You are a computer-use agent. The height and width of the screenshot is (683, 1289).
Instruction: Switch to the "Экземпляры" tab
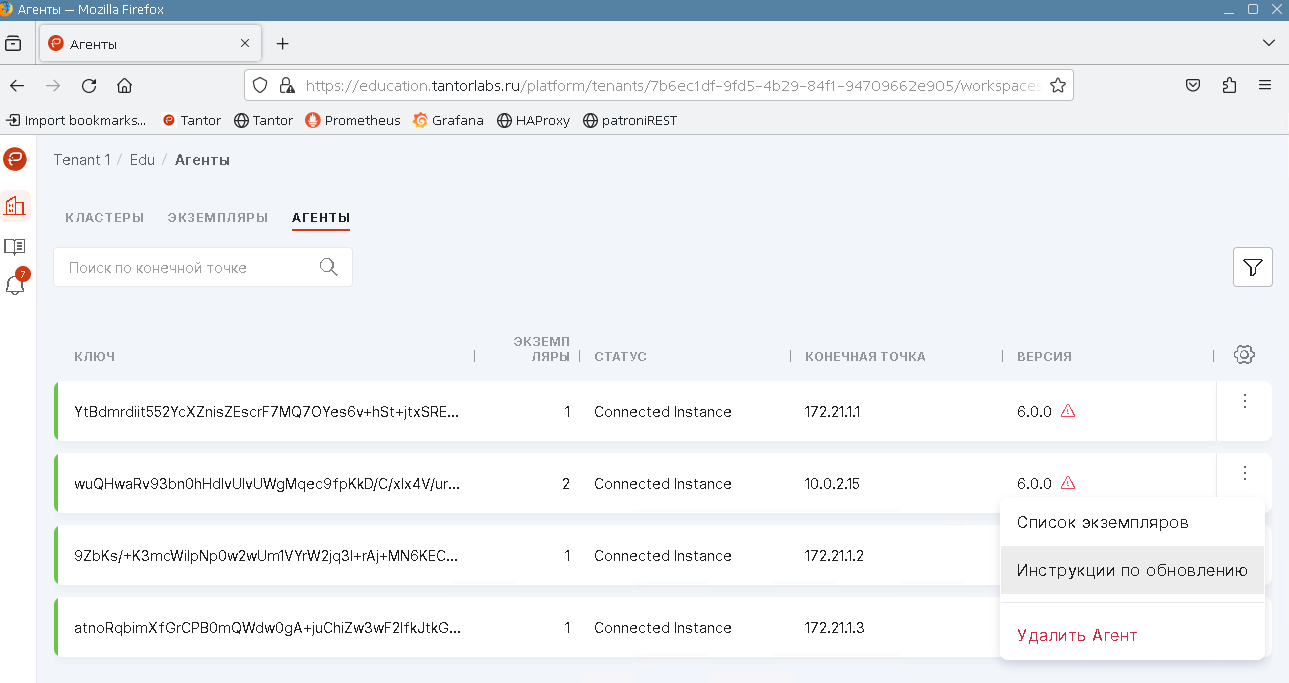click(x=217, y=217)
